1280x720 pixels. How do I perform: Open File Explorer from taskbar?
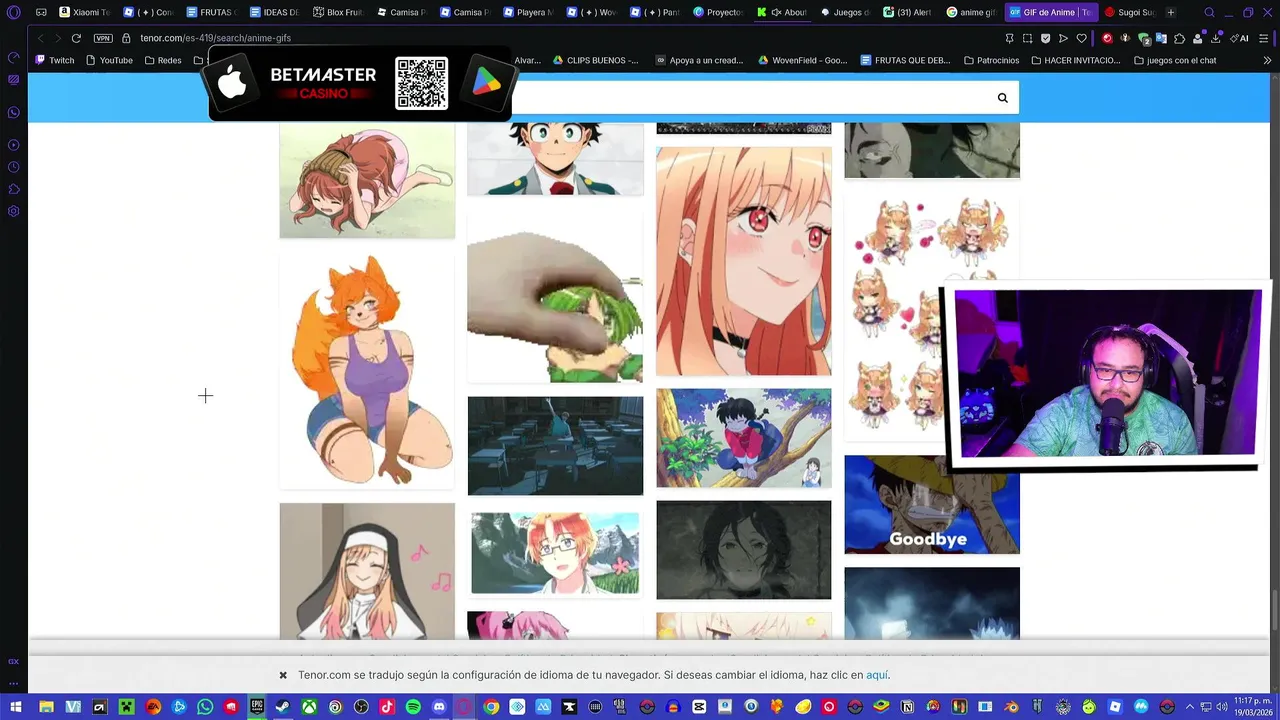tap(46, 707)
